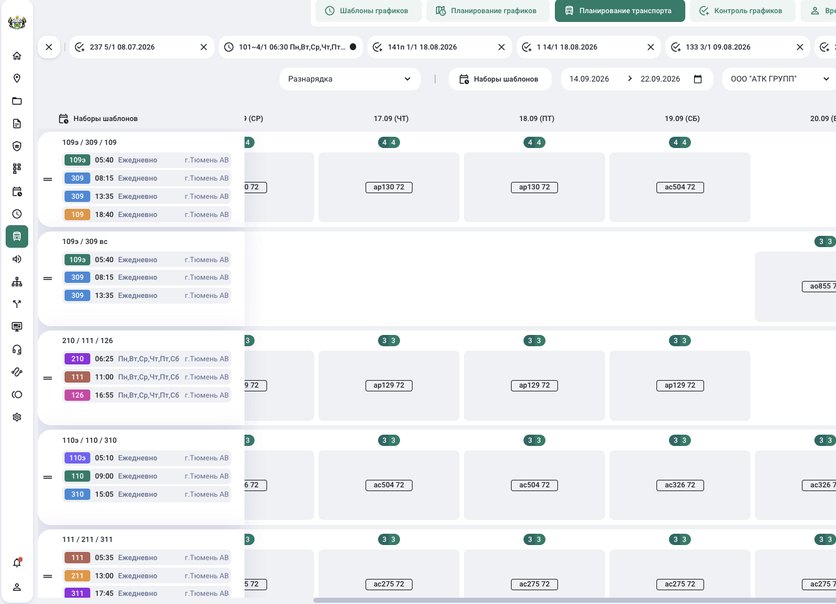
Task: Switch to Шаблоны графиков tab
Action: click(368, 11)
